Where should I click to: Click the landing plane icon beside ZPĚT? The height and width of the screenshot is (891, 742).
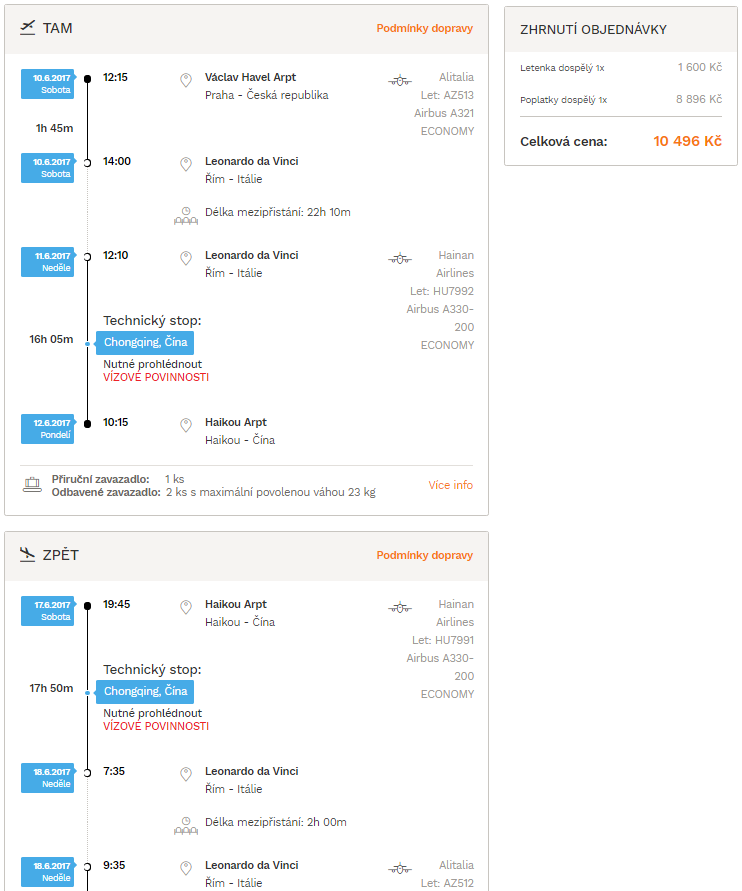coord(27,555)
